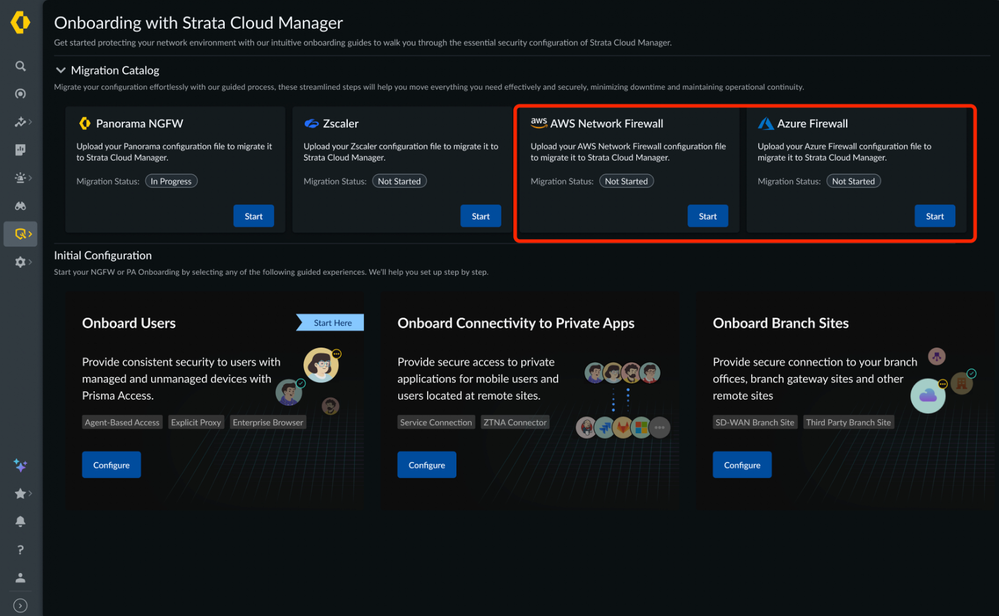Click the Onboard Connectivity to Private Apps heading
999x616 pixels.
pos(516,323)
